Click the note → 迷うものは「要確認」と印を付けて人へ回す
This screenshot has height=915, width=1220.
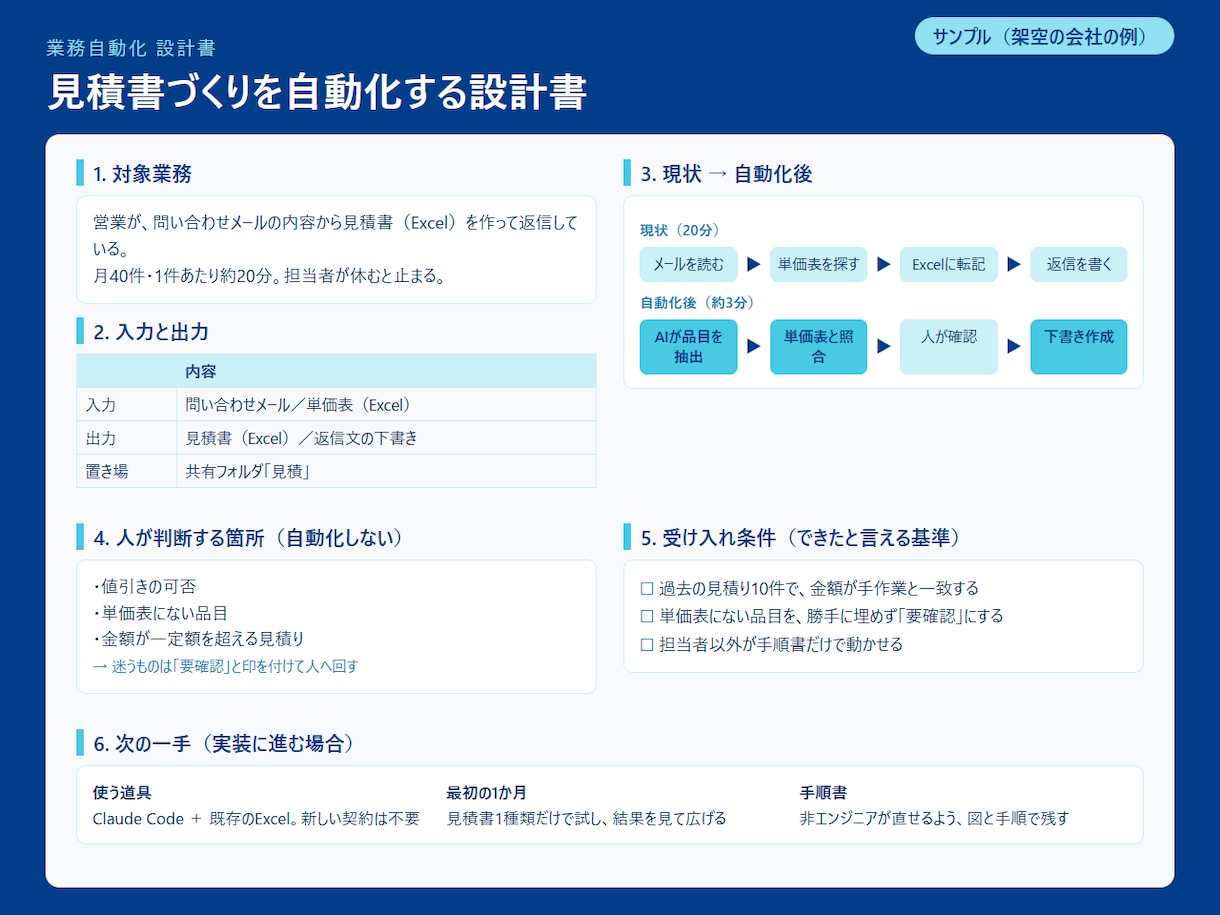pos(225,666)
